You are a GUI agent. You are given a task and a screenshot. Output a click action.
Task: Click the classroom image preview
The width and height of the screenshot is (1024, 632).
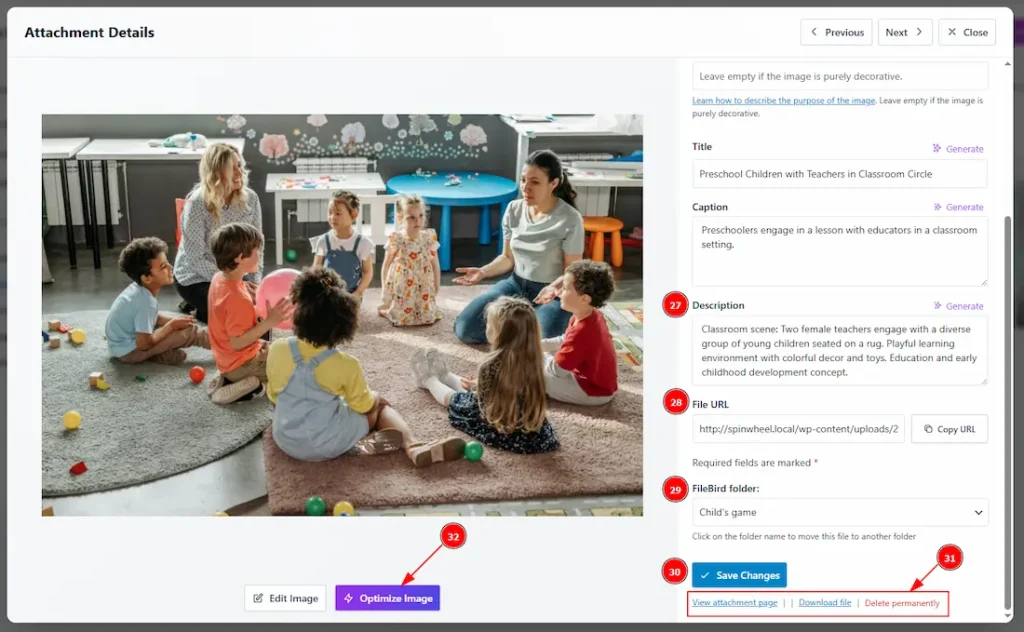point(342,315)
